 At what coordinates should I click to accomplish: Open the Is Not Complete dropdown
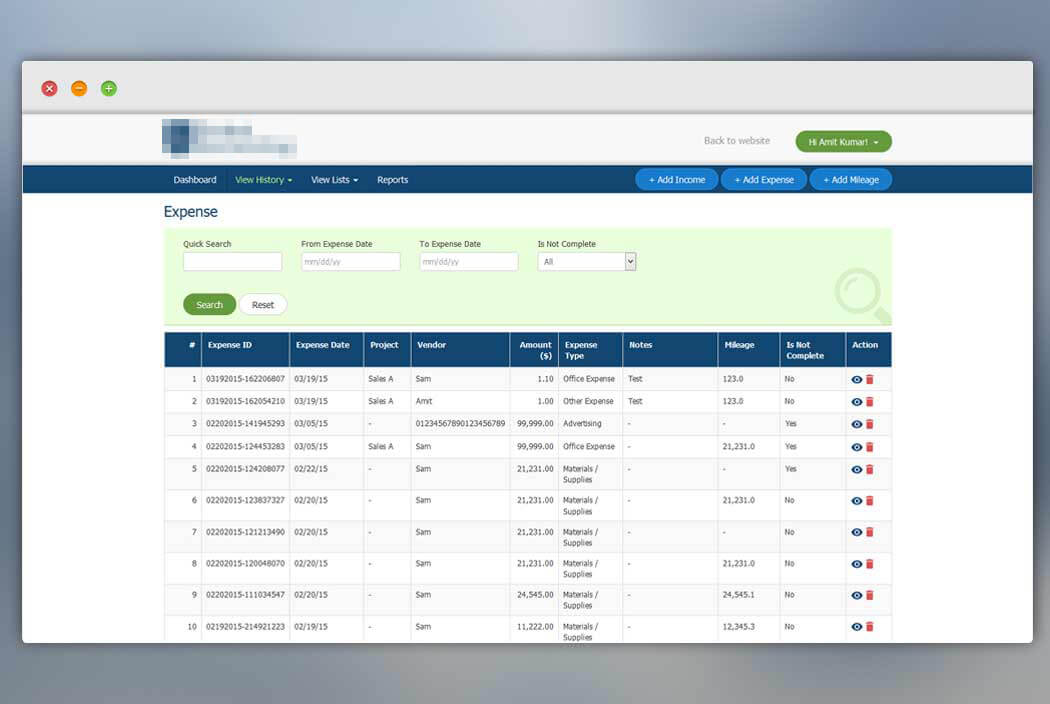click(587, 261)
